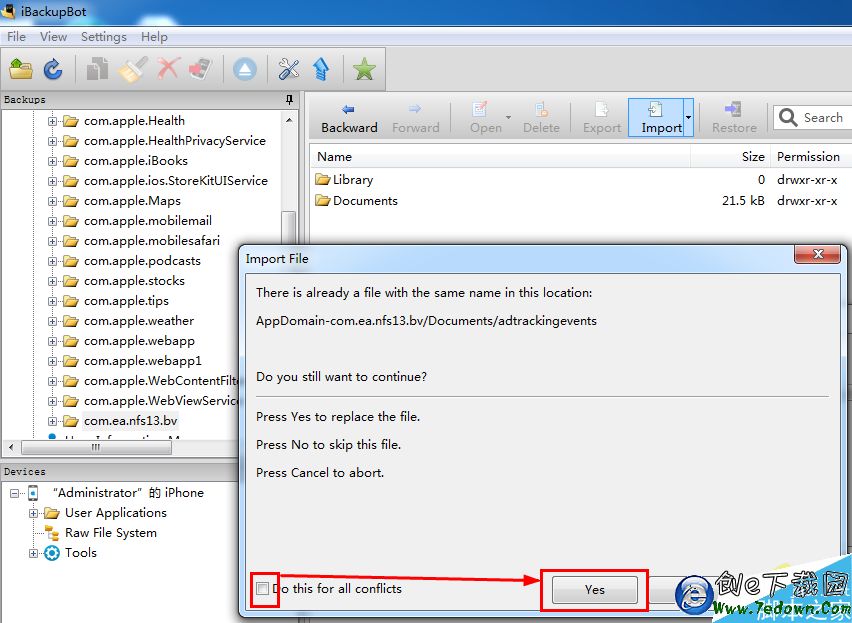Screen dimensions: 852x623
Task: Click the Restore toolbar button
Action: pyautogui.click(x=734, y=118)
